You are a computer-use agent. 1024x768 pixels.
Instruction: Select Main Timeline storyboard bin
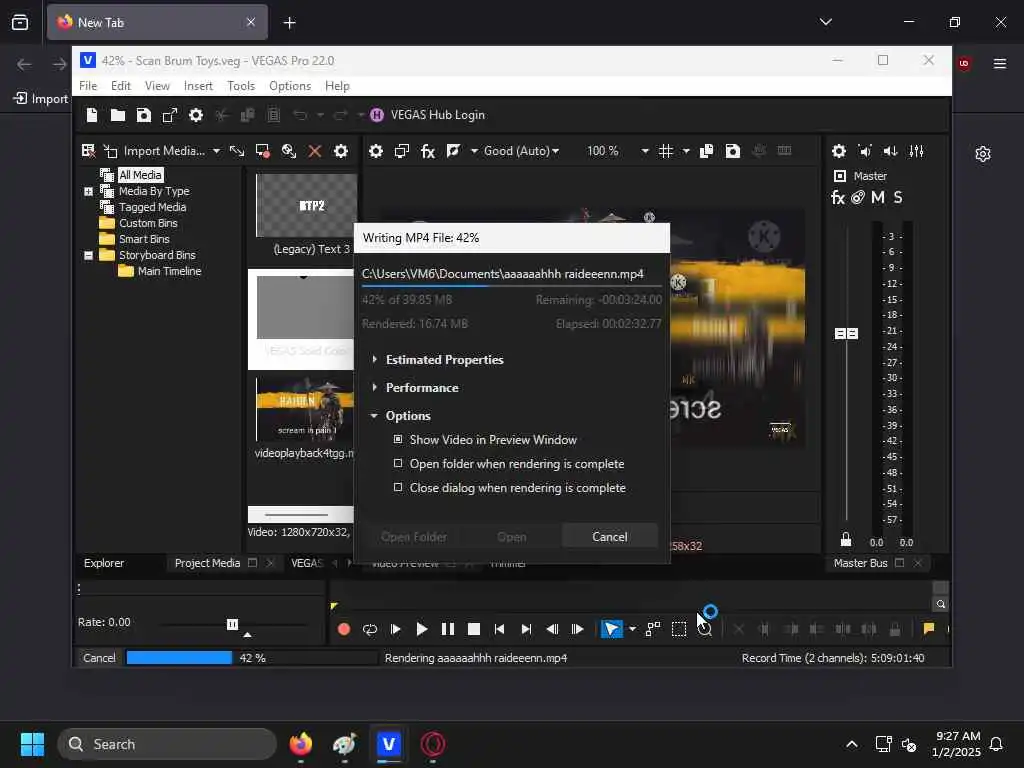(x=169, y=271)
